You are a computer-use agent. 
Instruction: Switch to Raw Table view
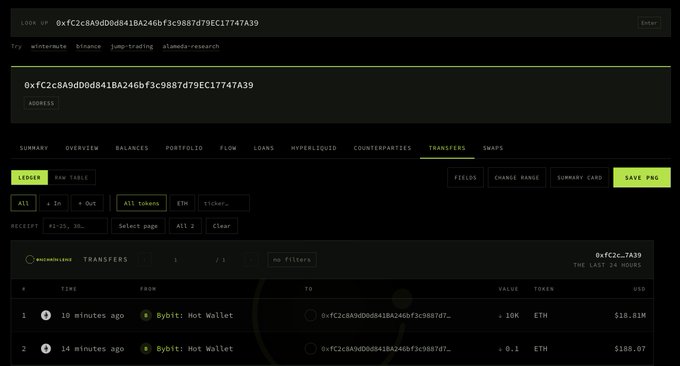coord(72,177)
